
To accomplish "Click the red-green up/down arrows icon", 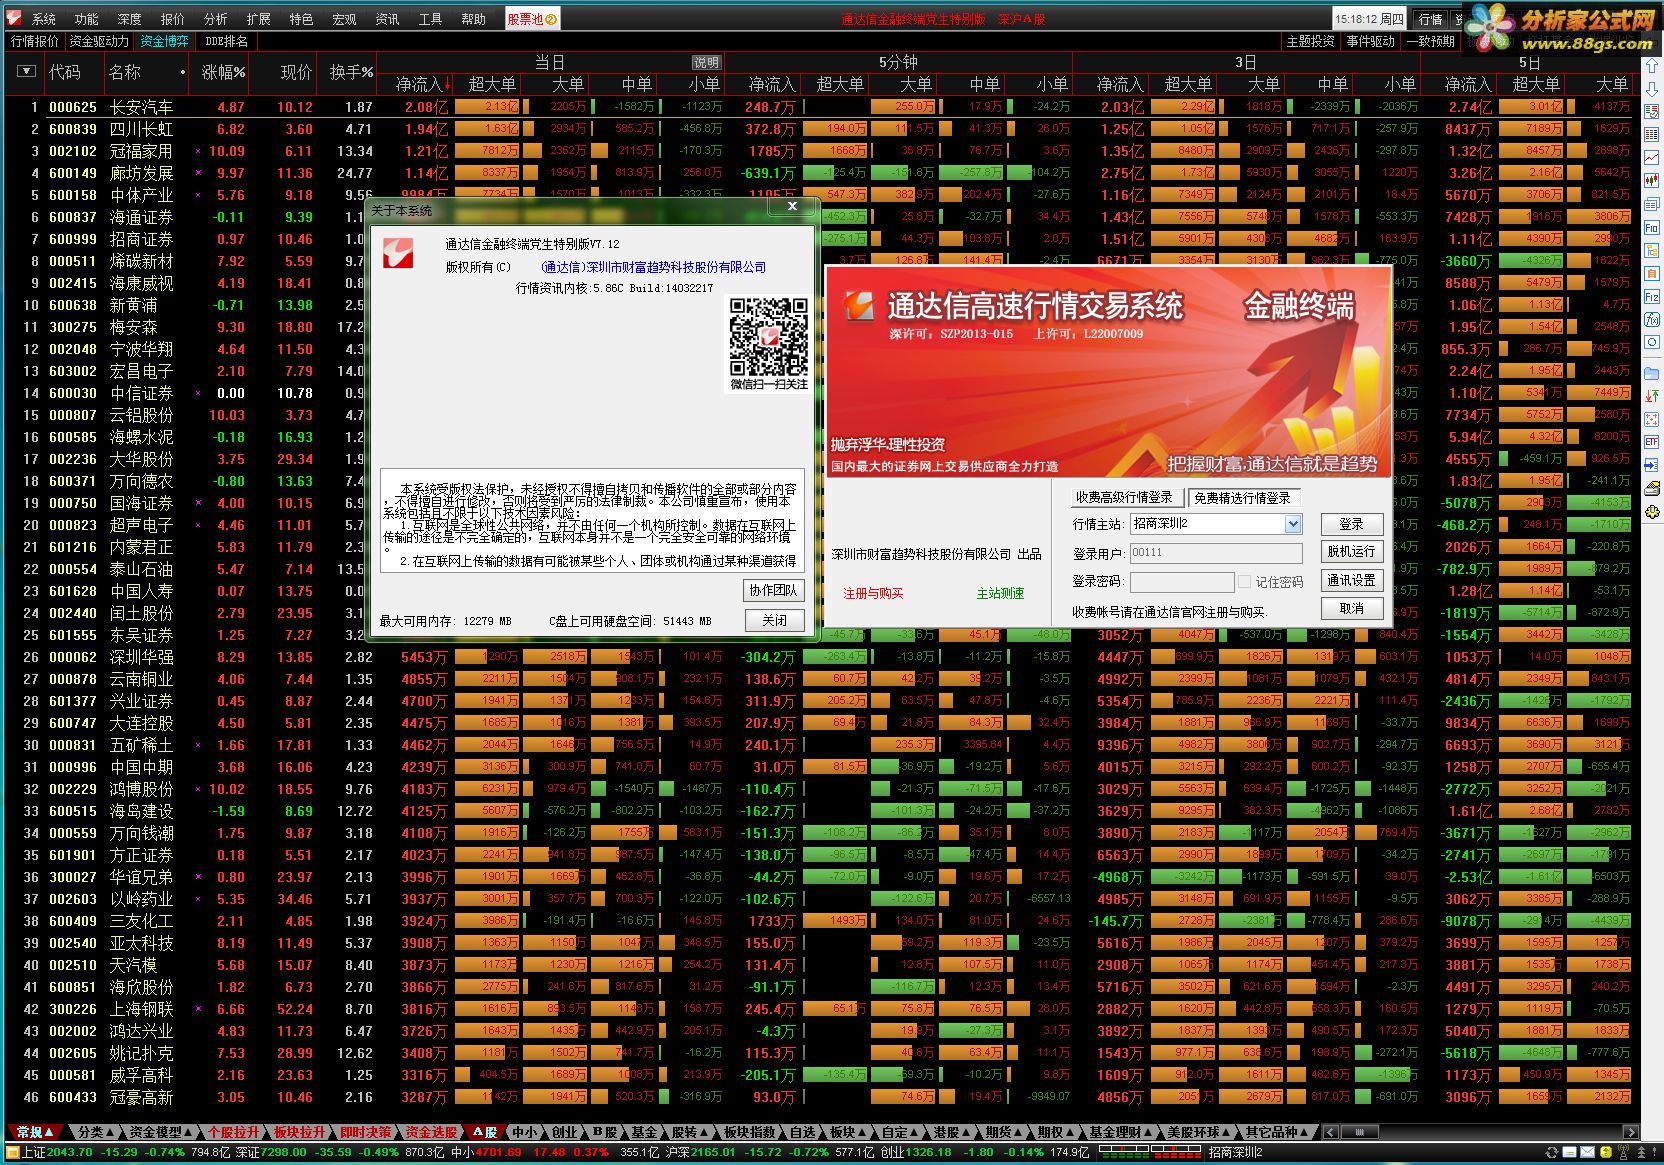I will click(x=1651, y=396).
